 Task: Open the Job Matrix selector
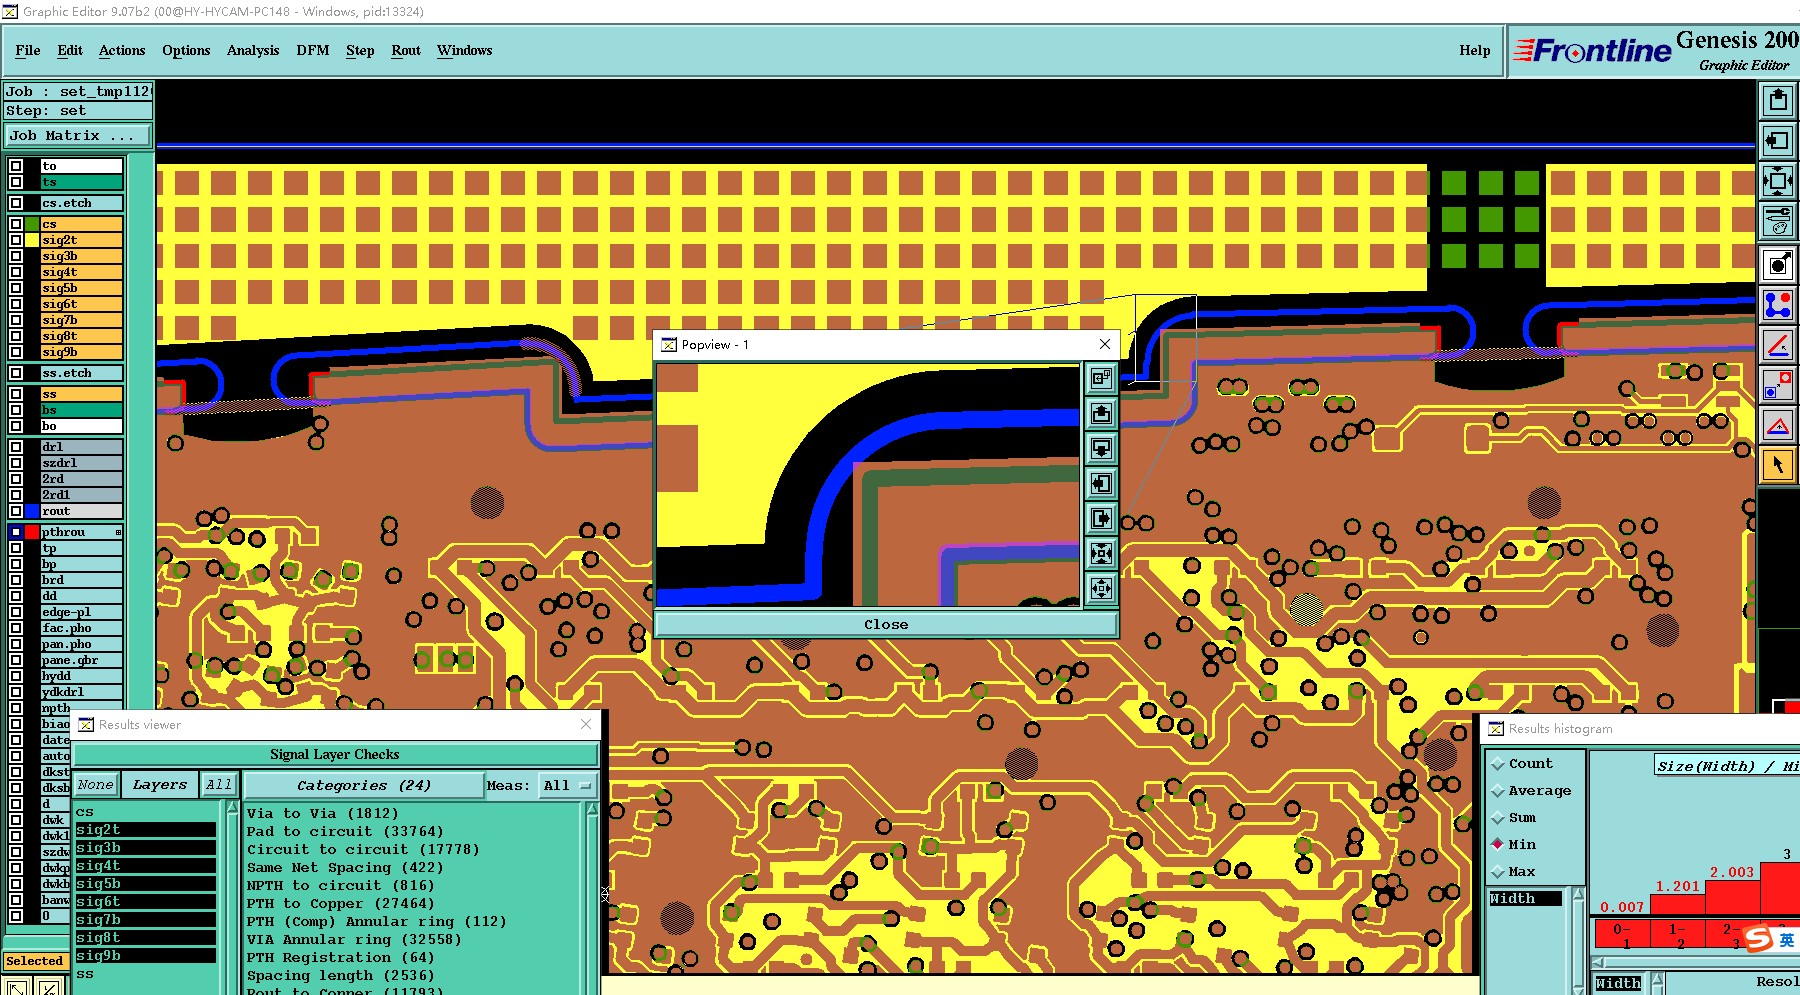pos(78,136)
